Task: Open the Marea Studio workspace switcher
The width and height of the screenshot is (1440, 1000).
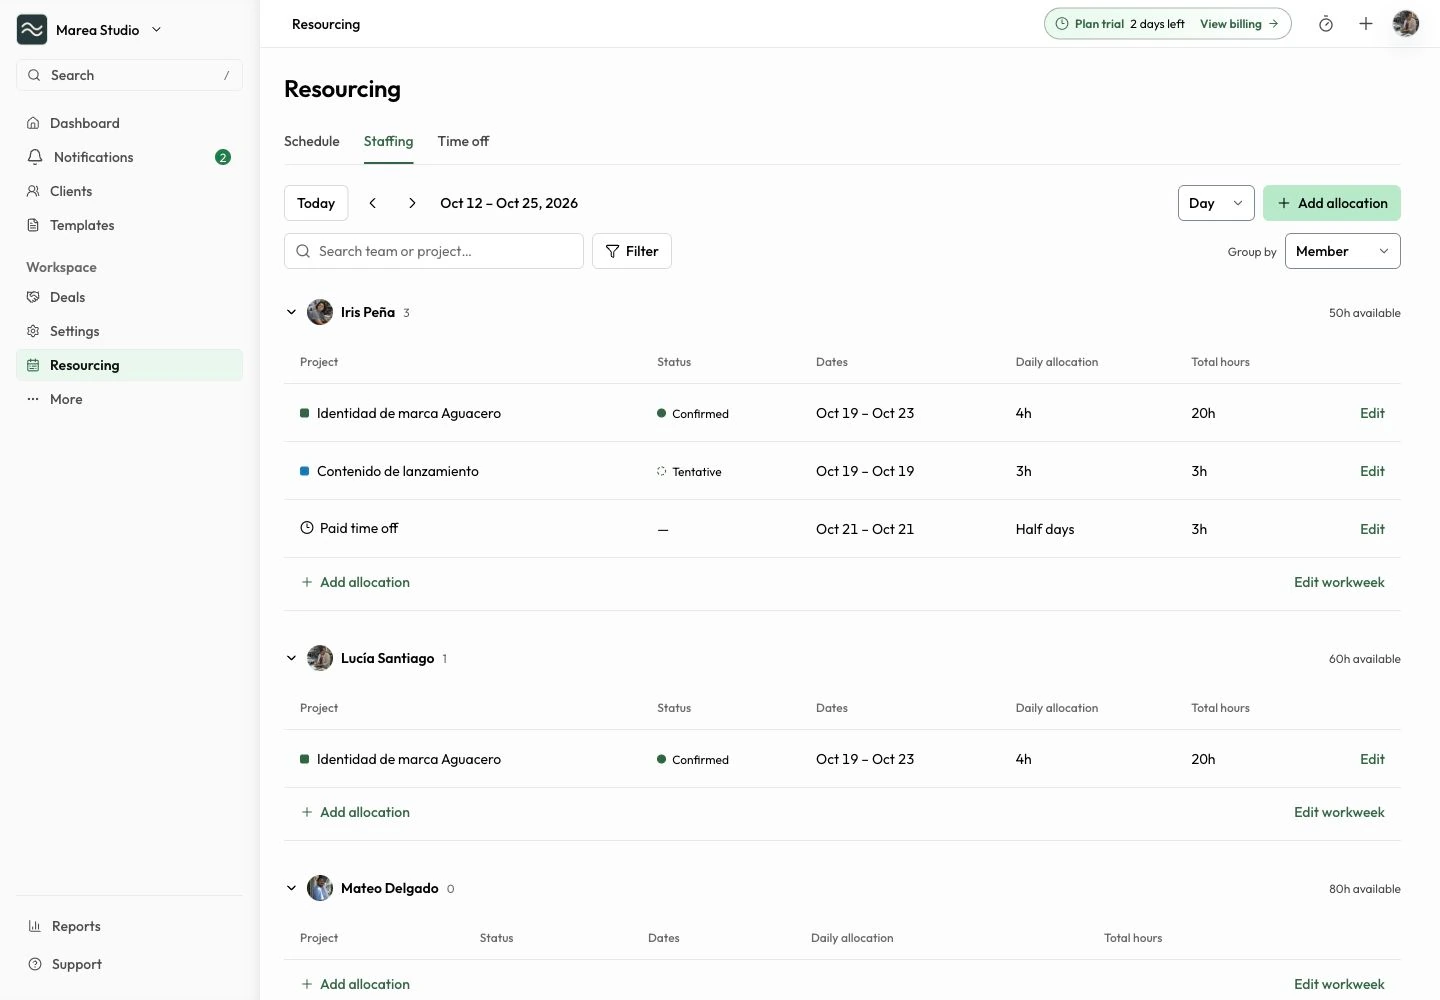Action: tap(89, 30)
